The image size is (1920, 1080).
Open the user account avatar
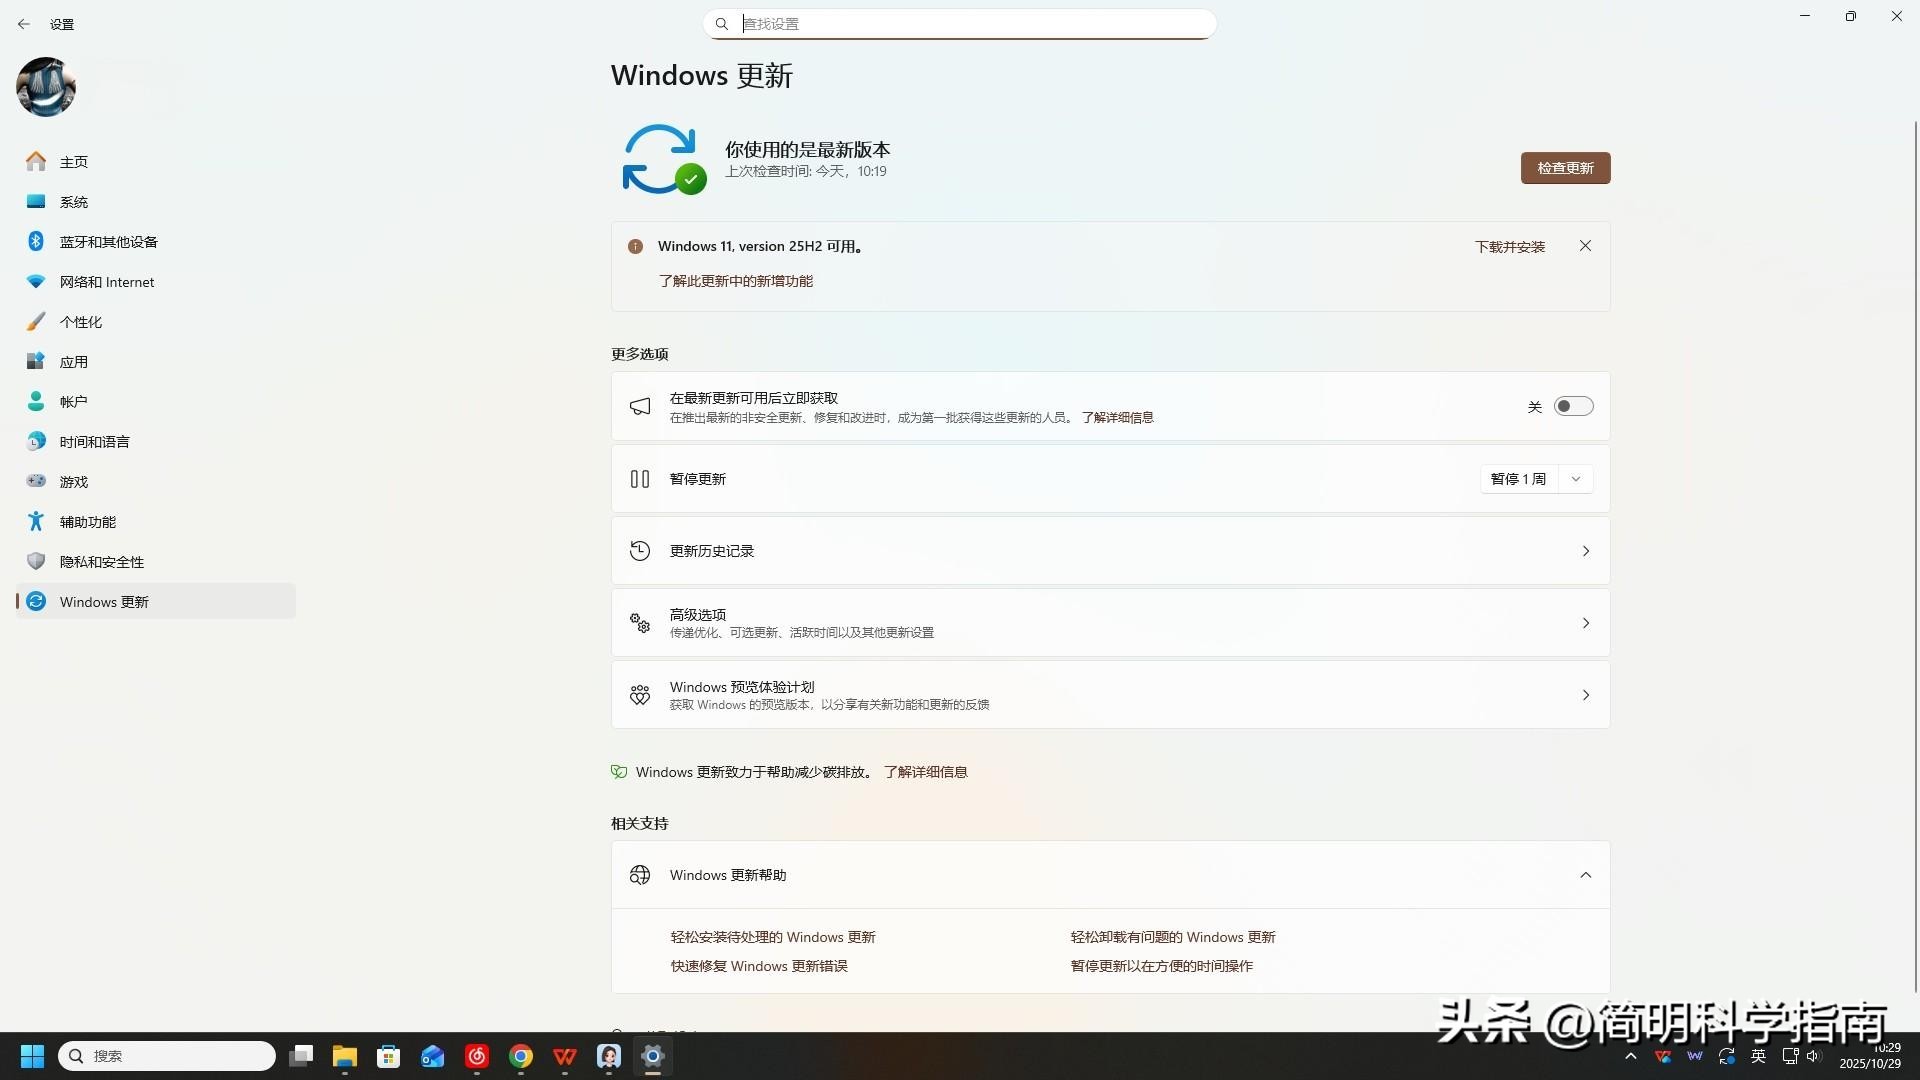coord(45,87)
